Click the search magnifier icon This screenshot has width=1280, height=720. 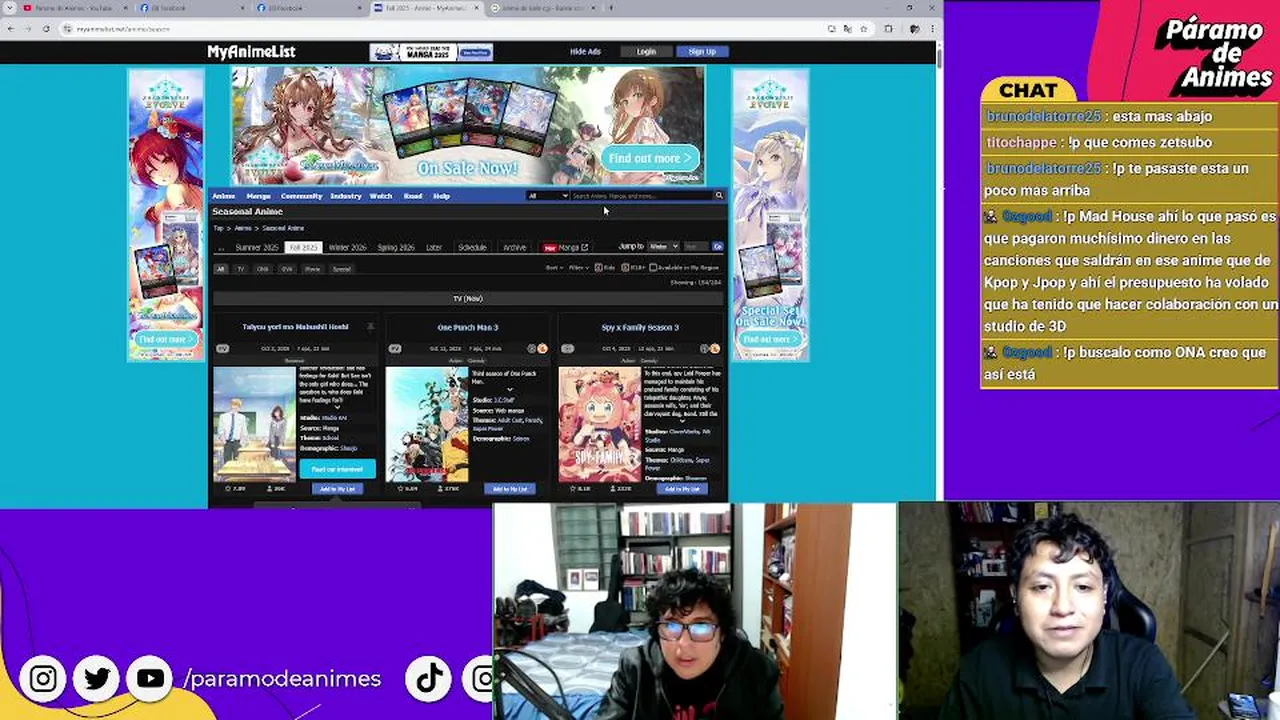click(718, 196)
